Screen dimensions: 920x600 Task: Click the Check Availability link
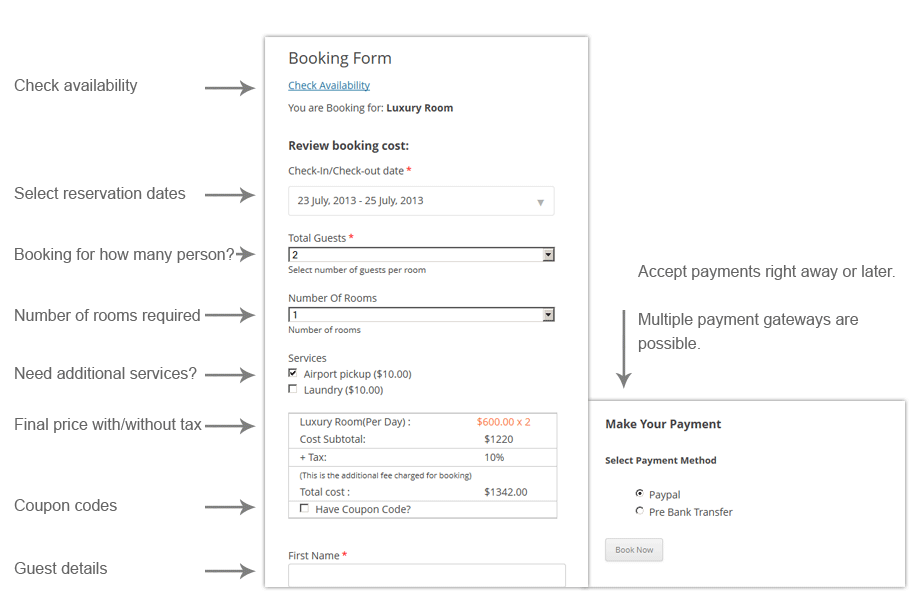pos(329,86)
